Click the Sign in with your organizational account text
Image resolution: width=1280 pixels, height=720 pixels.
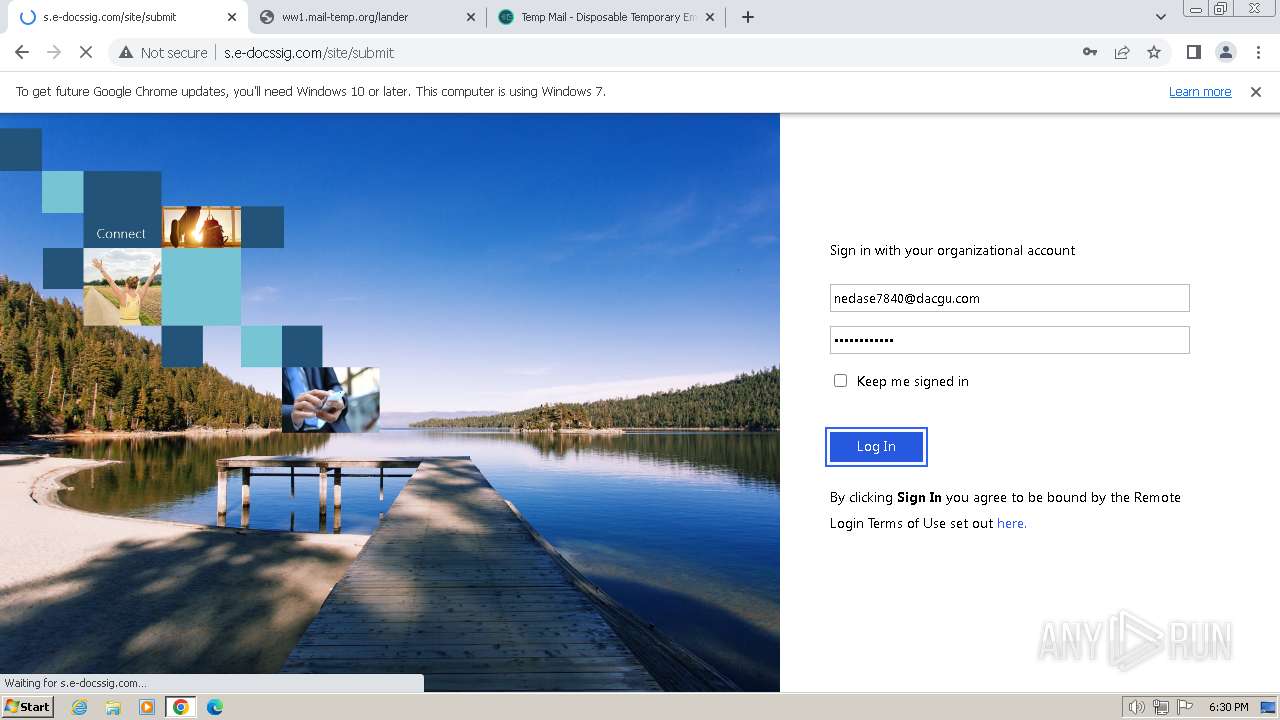(x=952, y=250)
